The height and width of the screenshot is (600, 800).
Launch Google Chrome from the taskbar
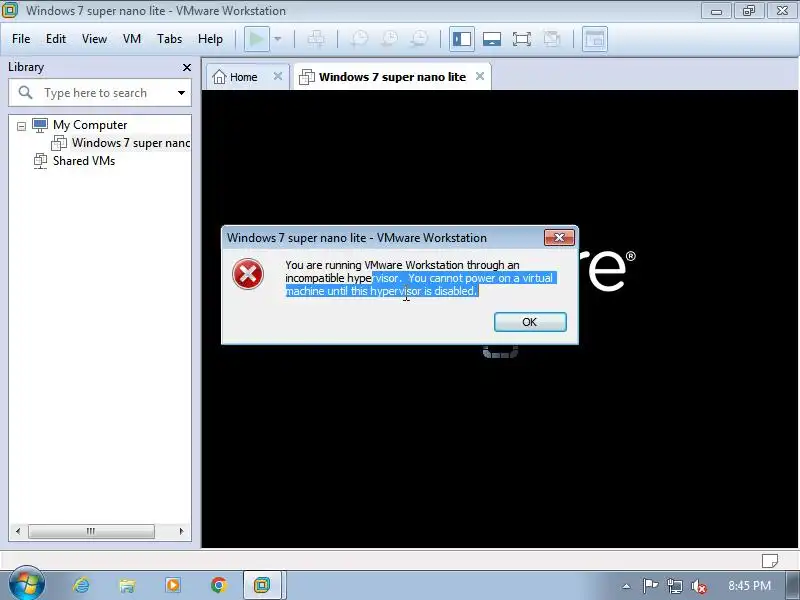pos(219,585)
